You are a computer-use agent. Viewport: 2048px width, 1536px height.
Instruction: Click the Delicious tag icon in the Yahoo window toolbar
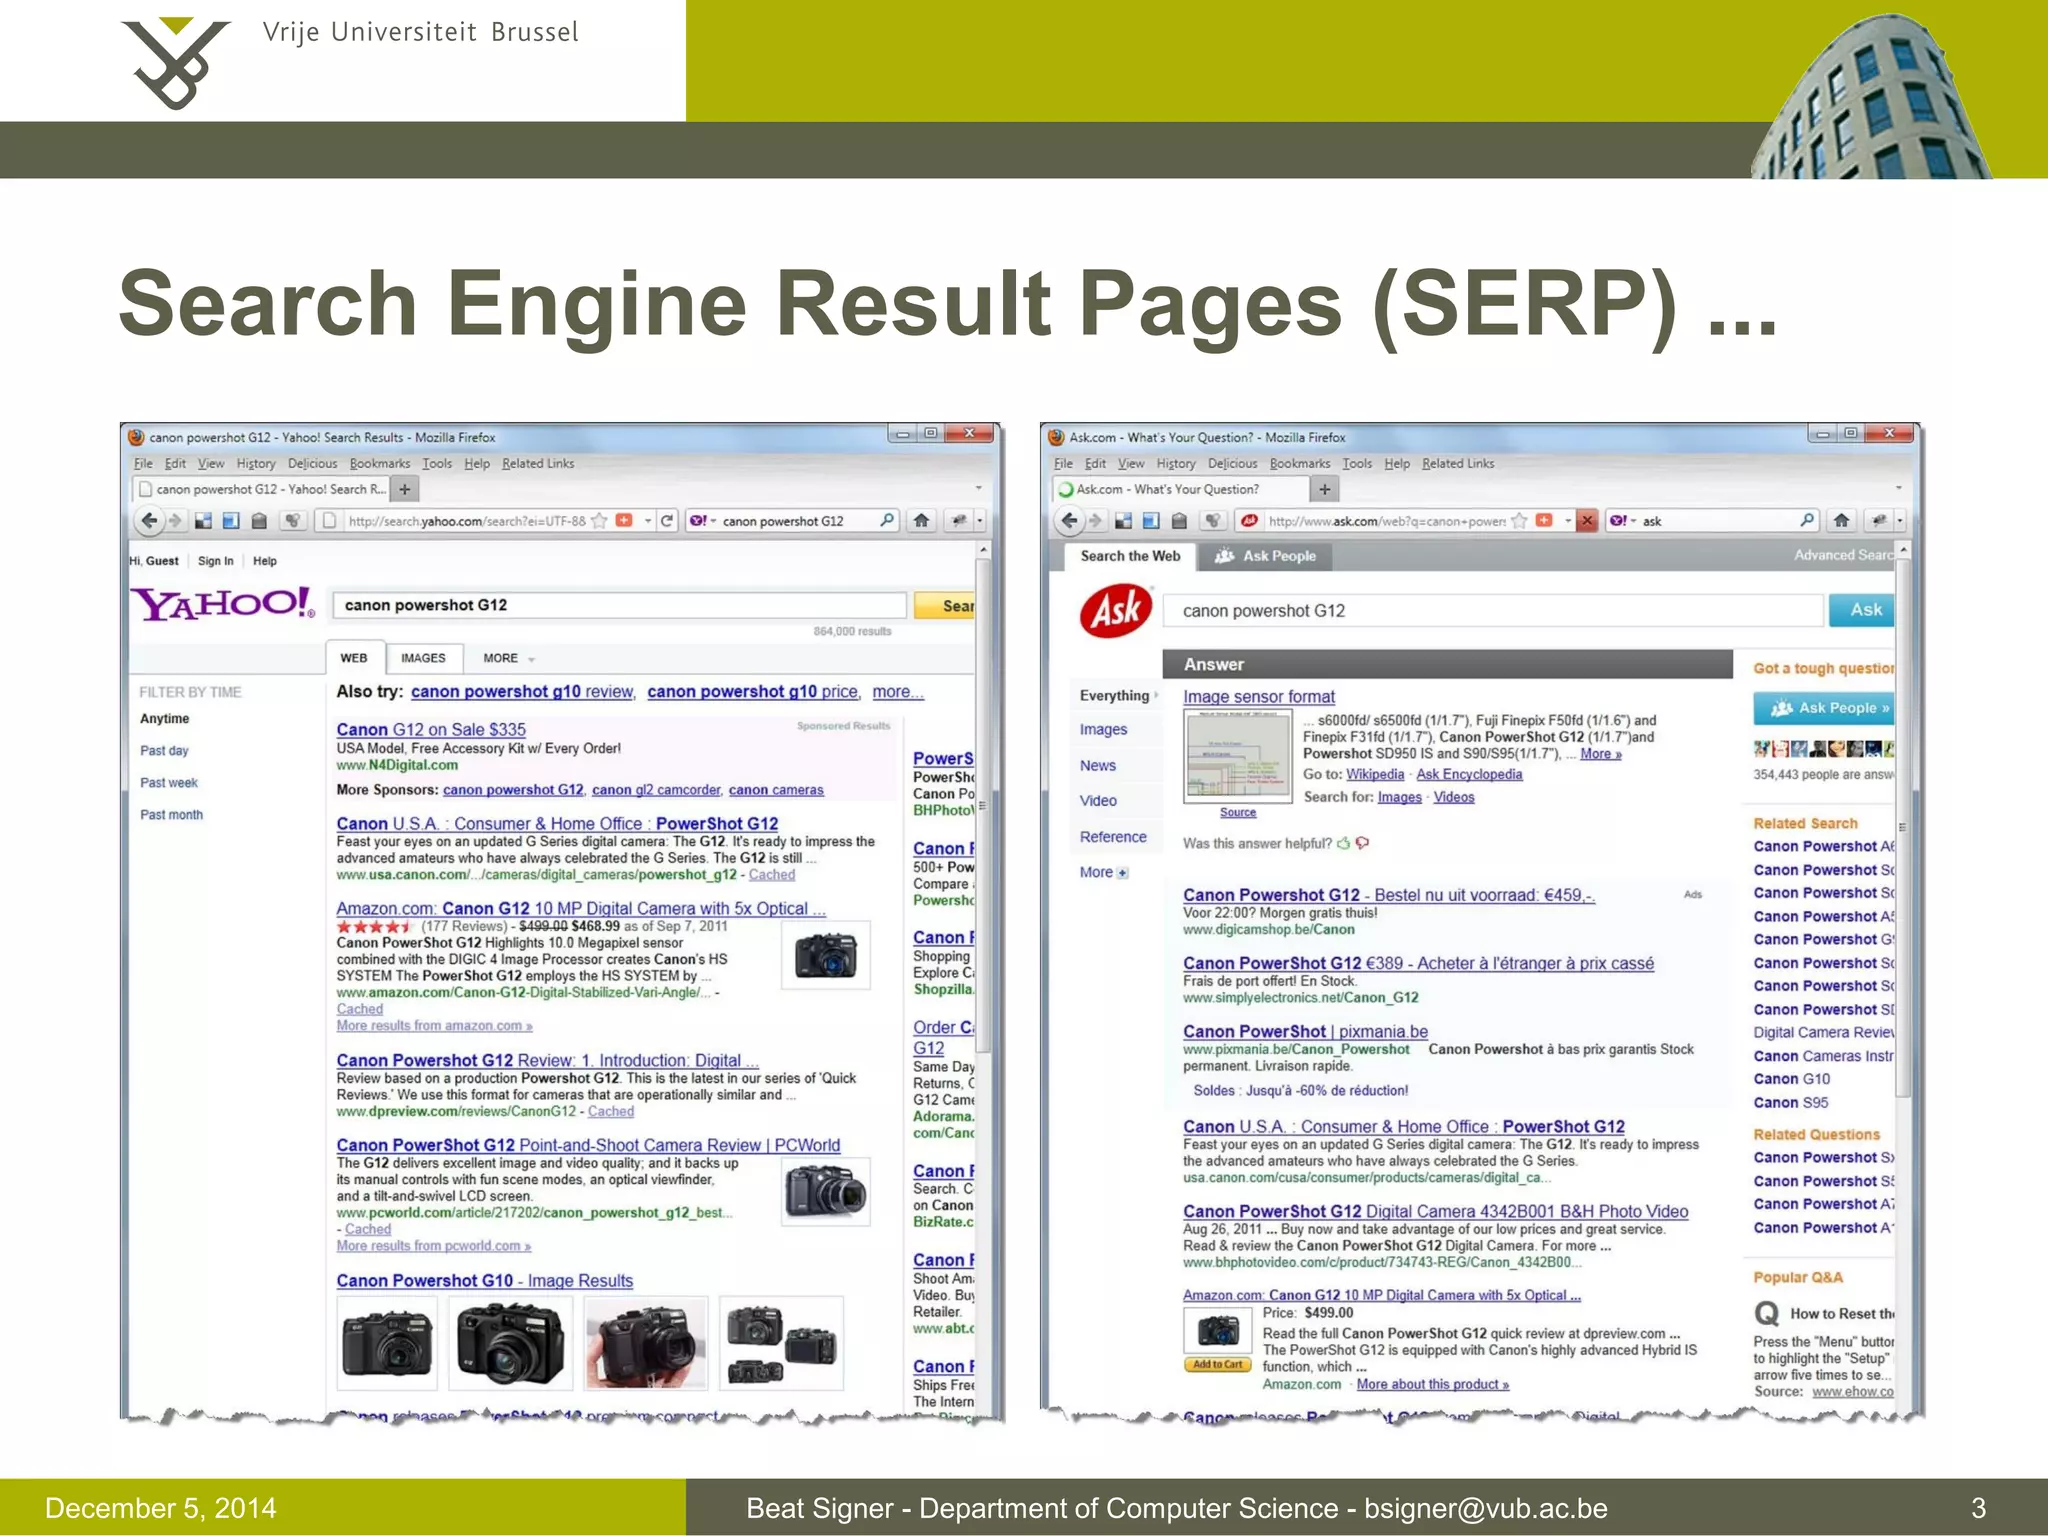[259, 520]
